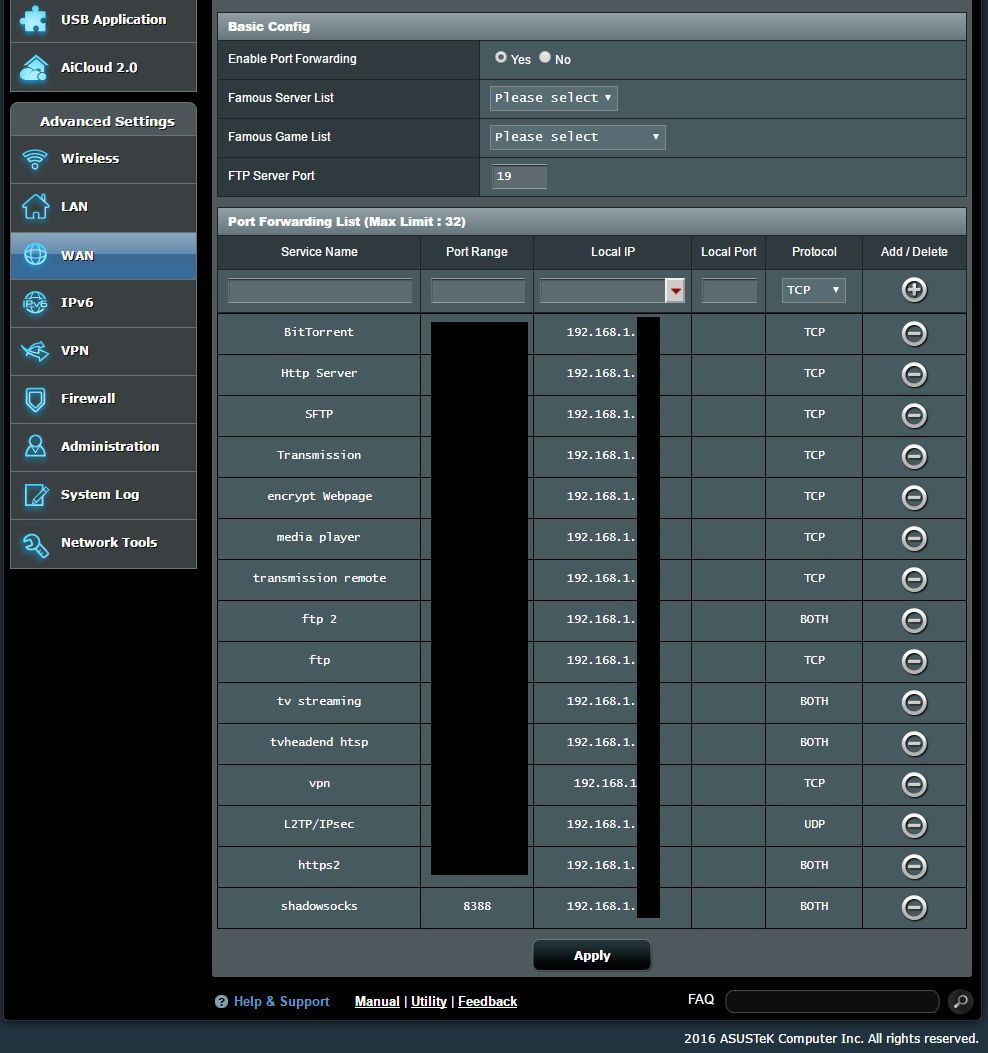Click the FAQ search magnifier icon

click(959, 1001)
